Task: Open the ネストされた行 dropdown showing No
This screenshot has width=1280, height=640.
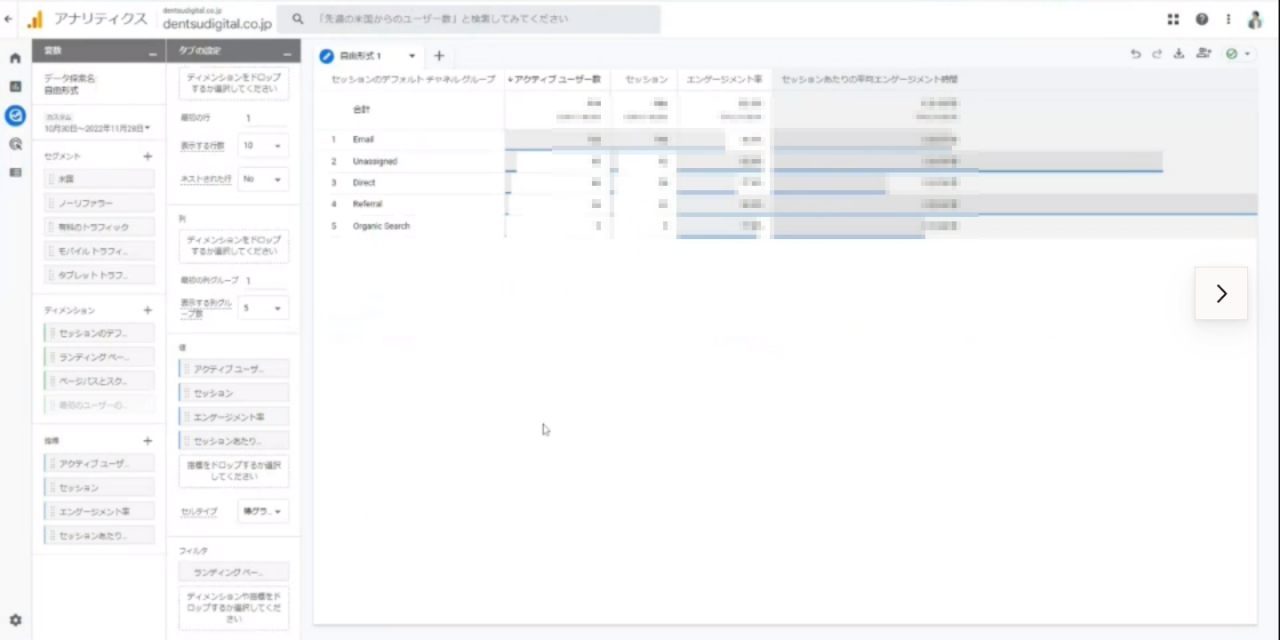Action: 263,179
